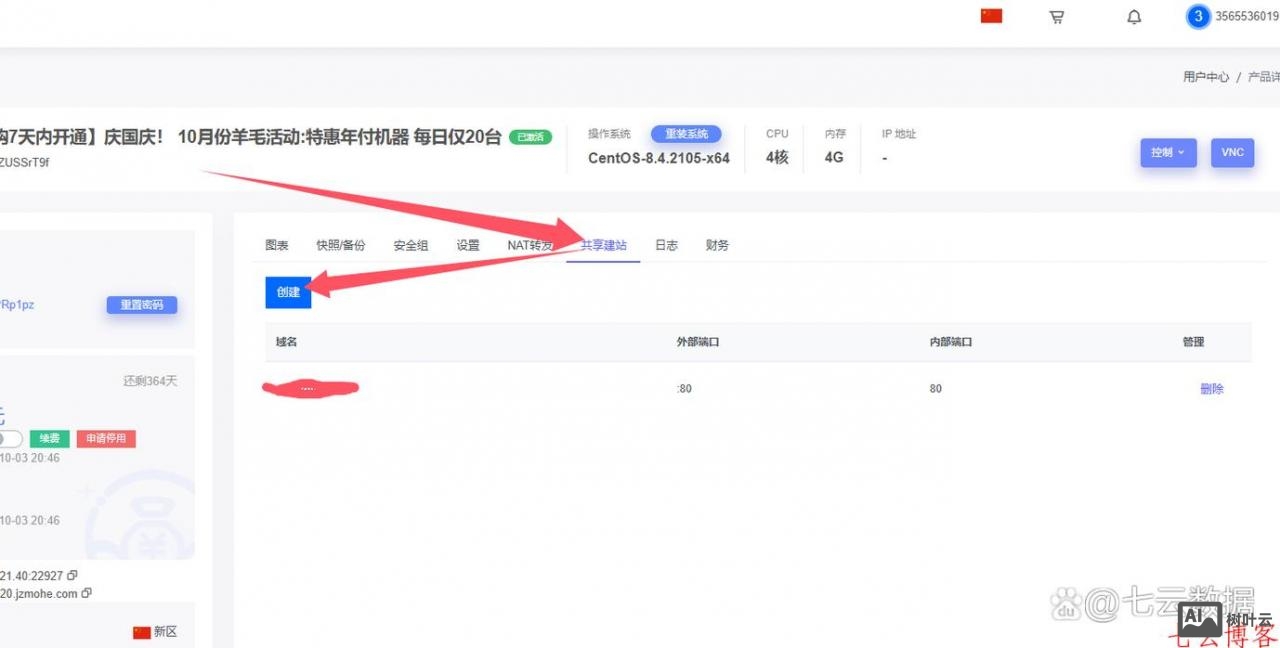This screenshot has height=648, width=1280.
Task: Open the 快照/备份 tab
Action: tap(341, 245)
